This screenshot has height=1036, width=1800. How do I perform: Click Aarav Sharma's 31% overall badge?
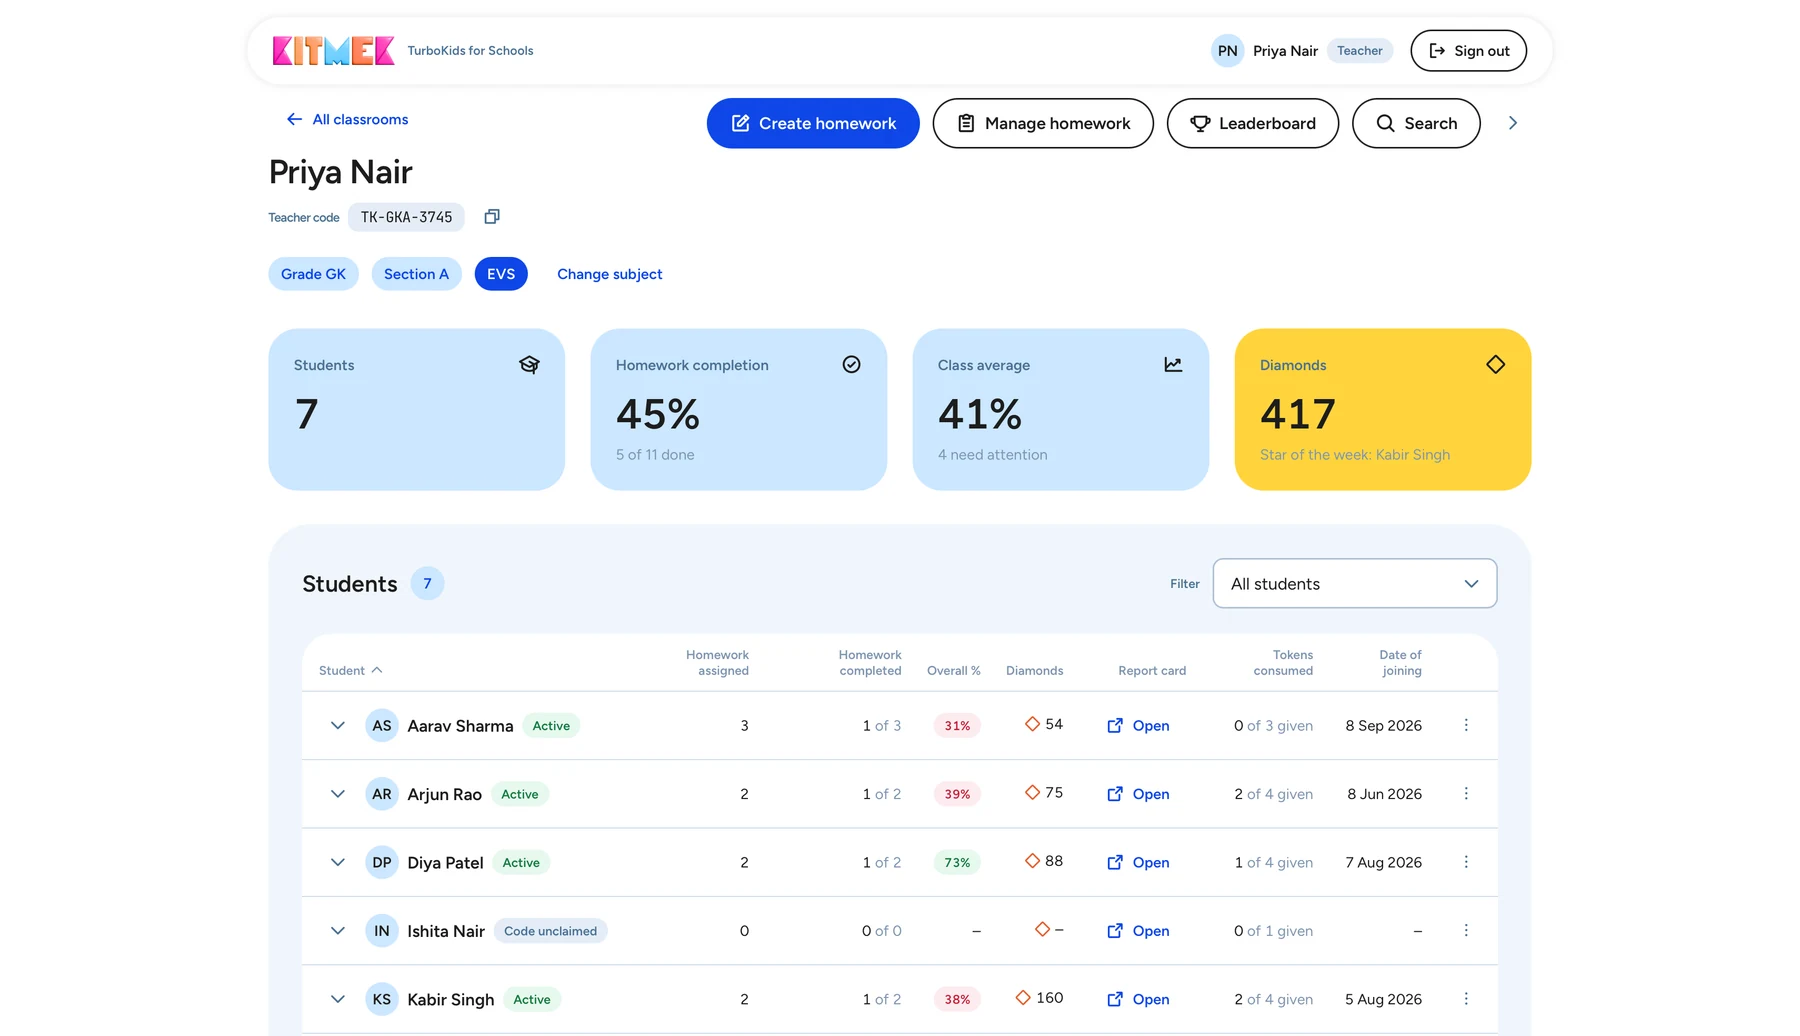pos(957,726)
